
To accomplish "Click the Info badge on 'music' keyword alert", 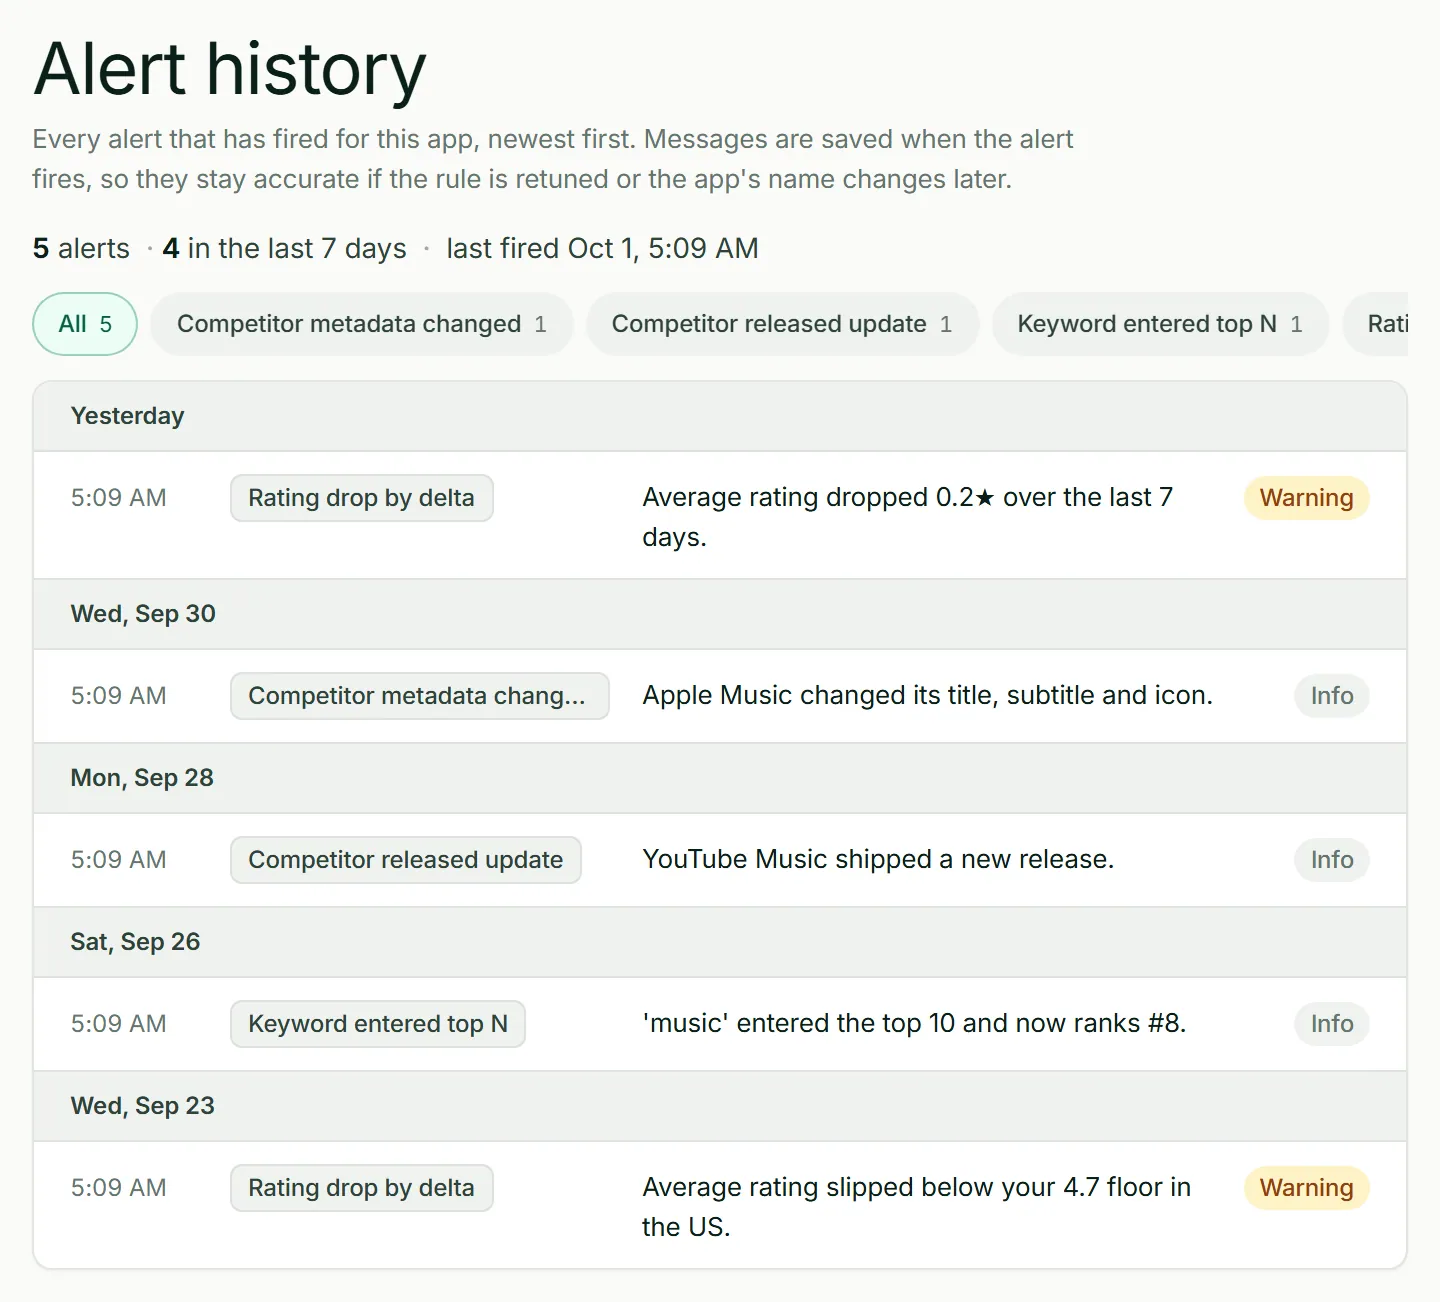I will point(1332,1024).
